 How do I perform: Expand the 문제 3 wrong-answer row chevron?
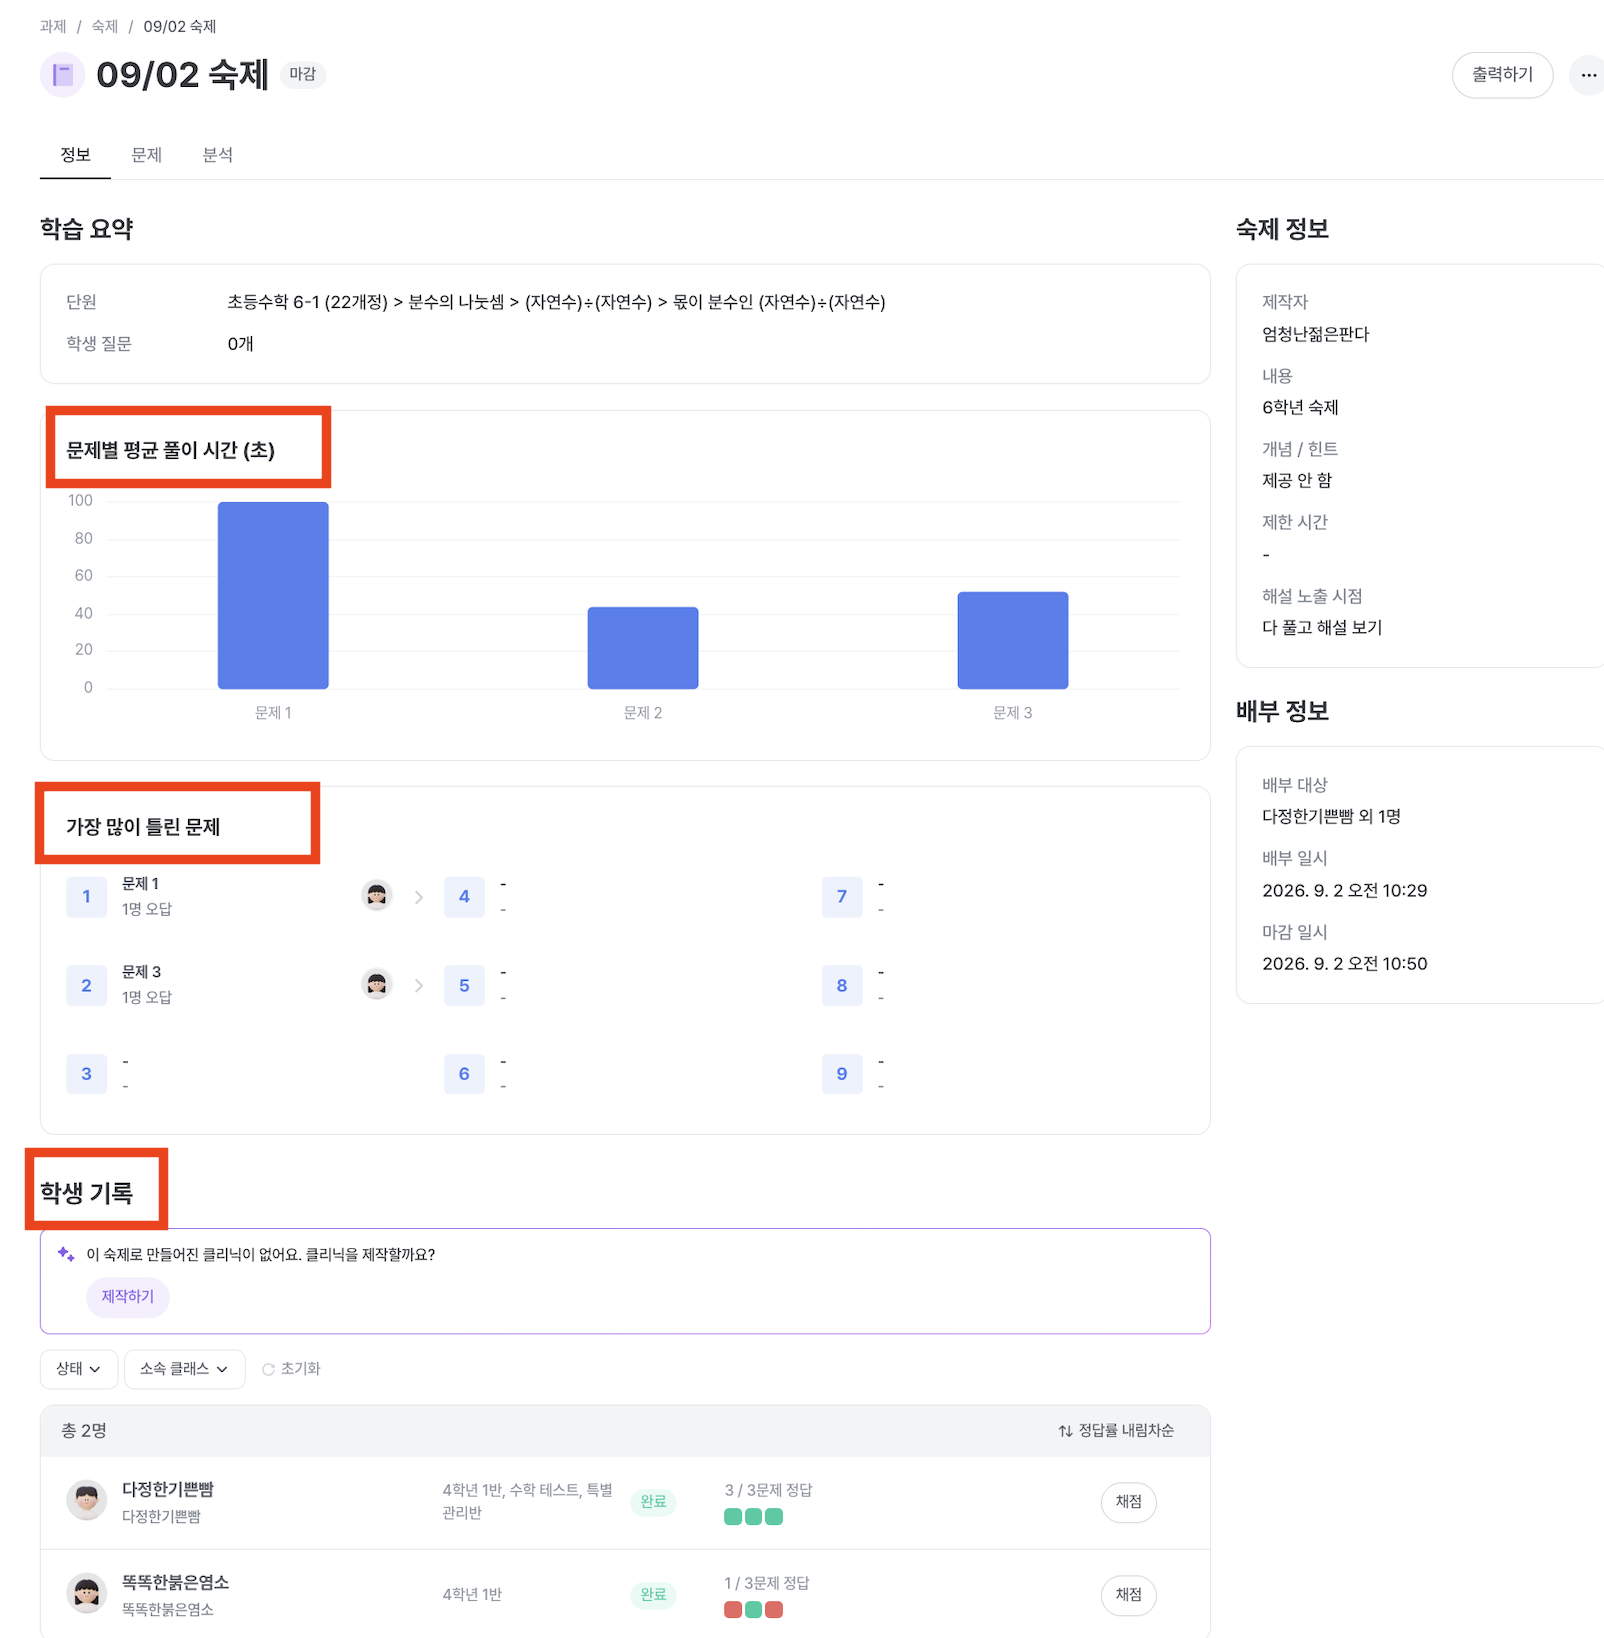419,985
